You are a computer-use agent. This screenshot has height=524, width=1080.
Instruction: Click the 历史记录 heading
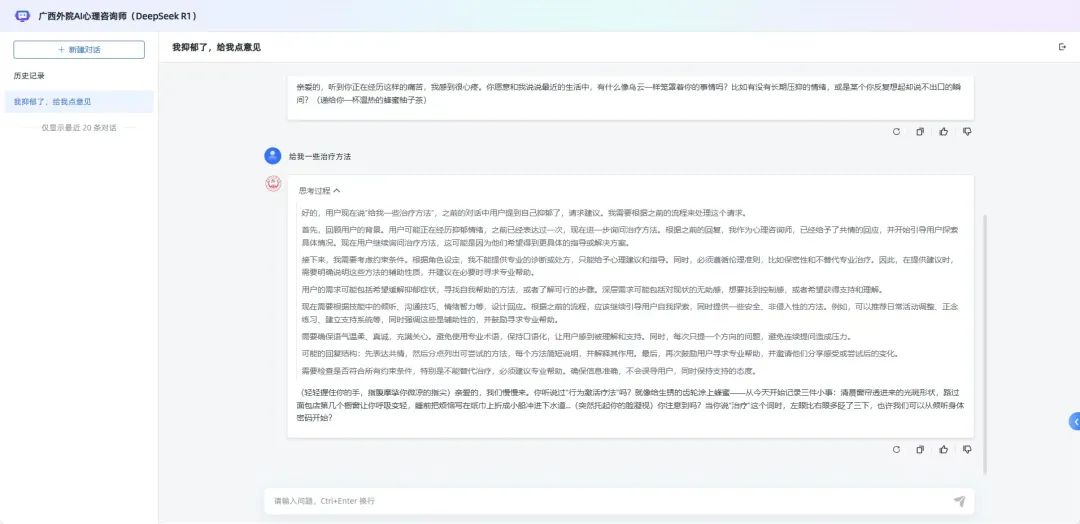pos(29,76)
